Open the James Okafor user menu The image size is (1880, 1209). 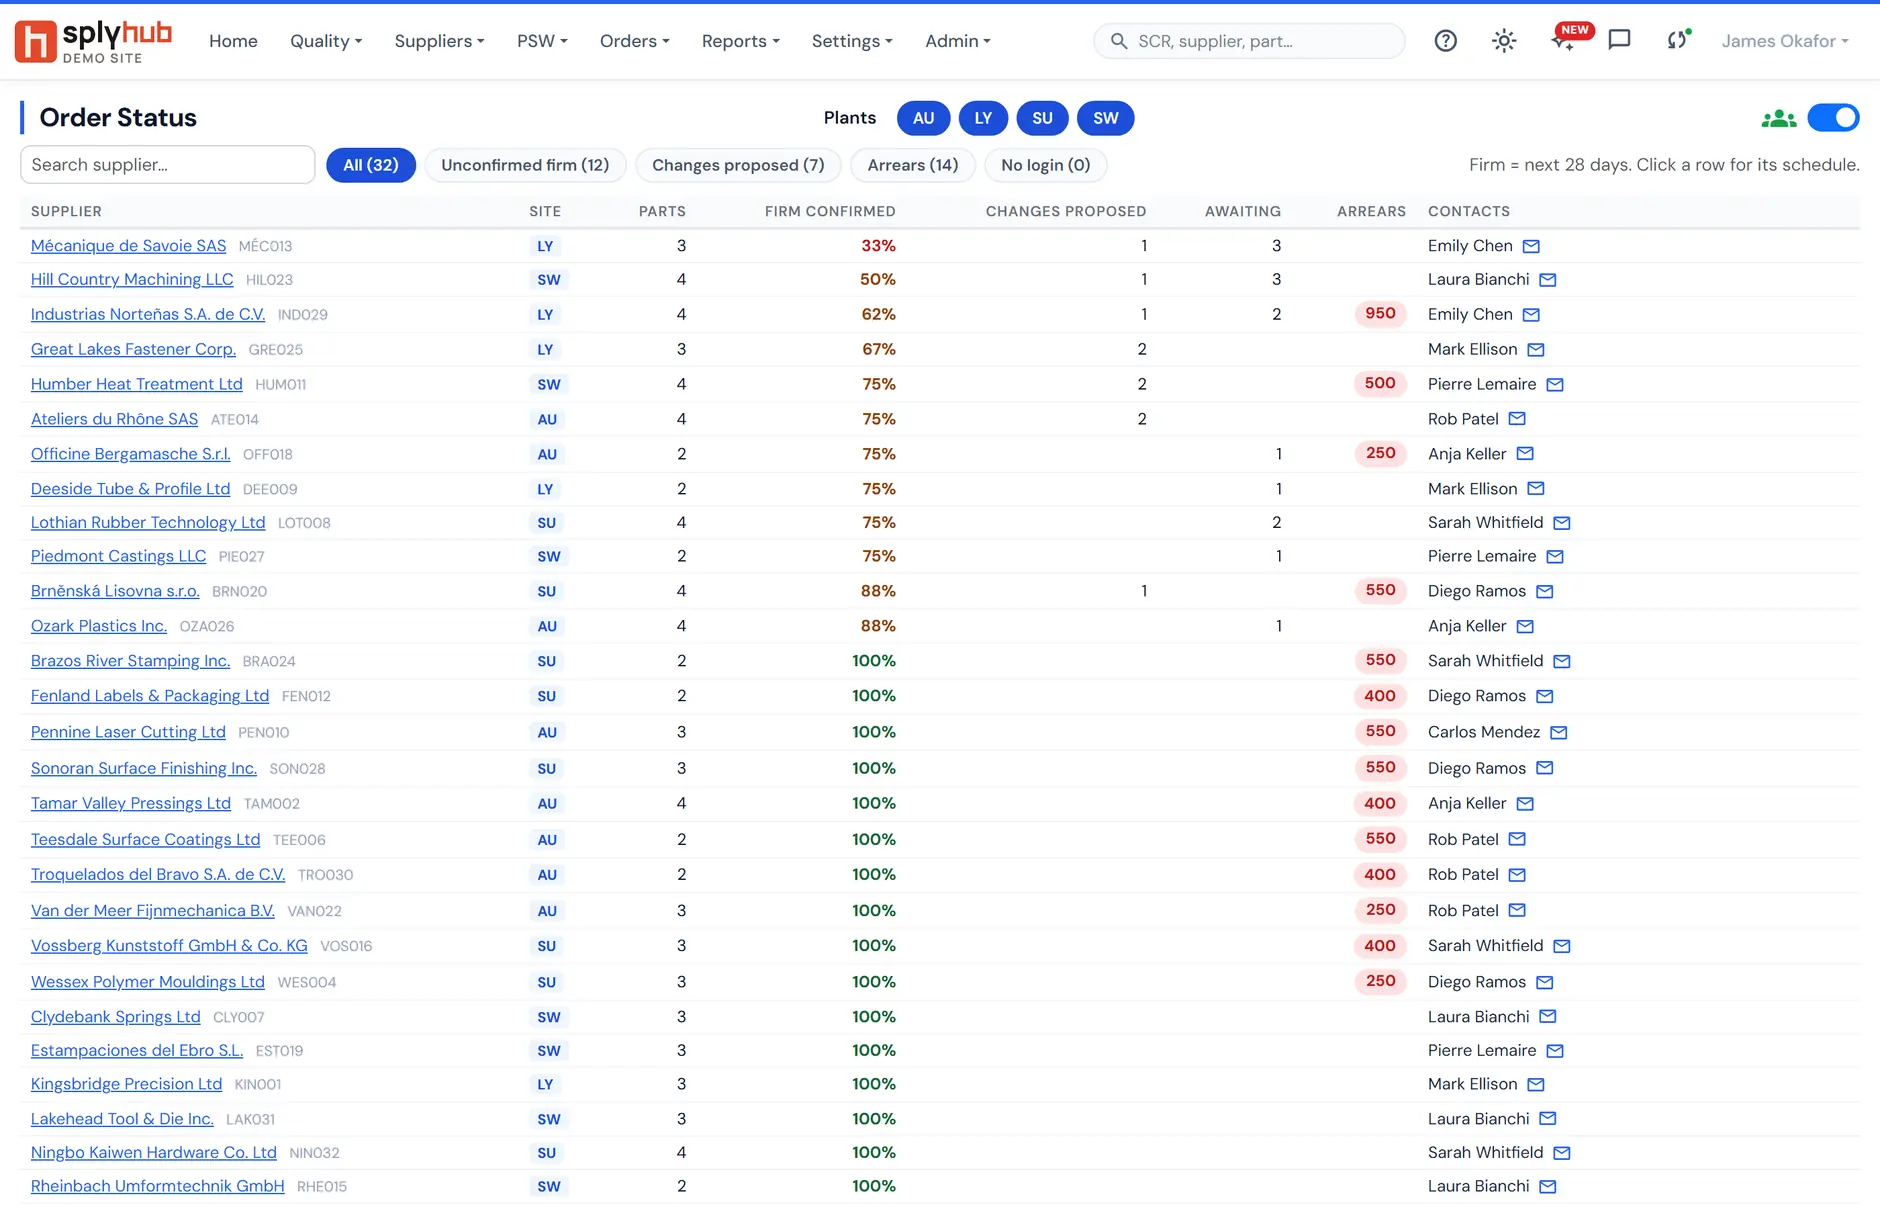1785,41
